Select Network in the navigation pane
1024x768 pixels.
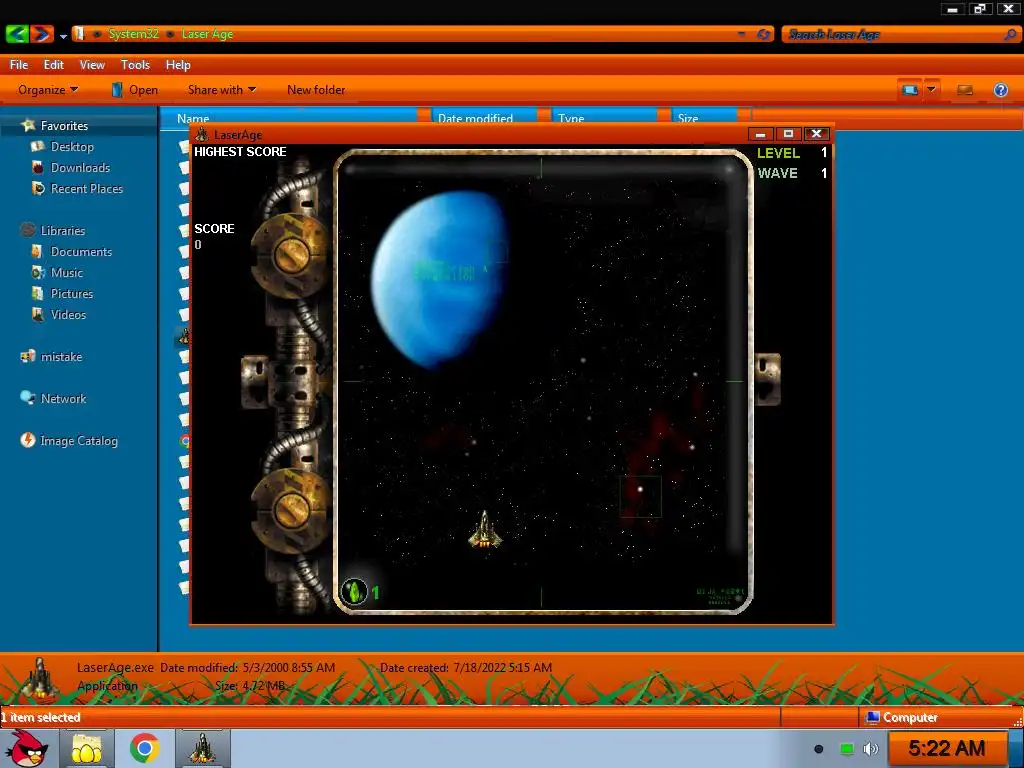coord(63,398)
